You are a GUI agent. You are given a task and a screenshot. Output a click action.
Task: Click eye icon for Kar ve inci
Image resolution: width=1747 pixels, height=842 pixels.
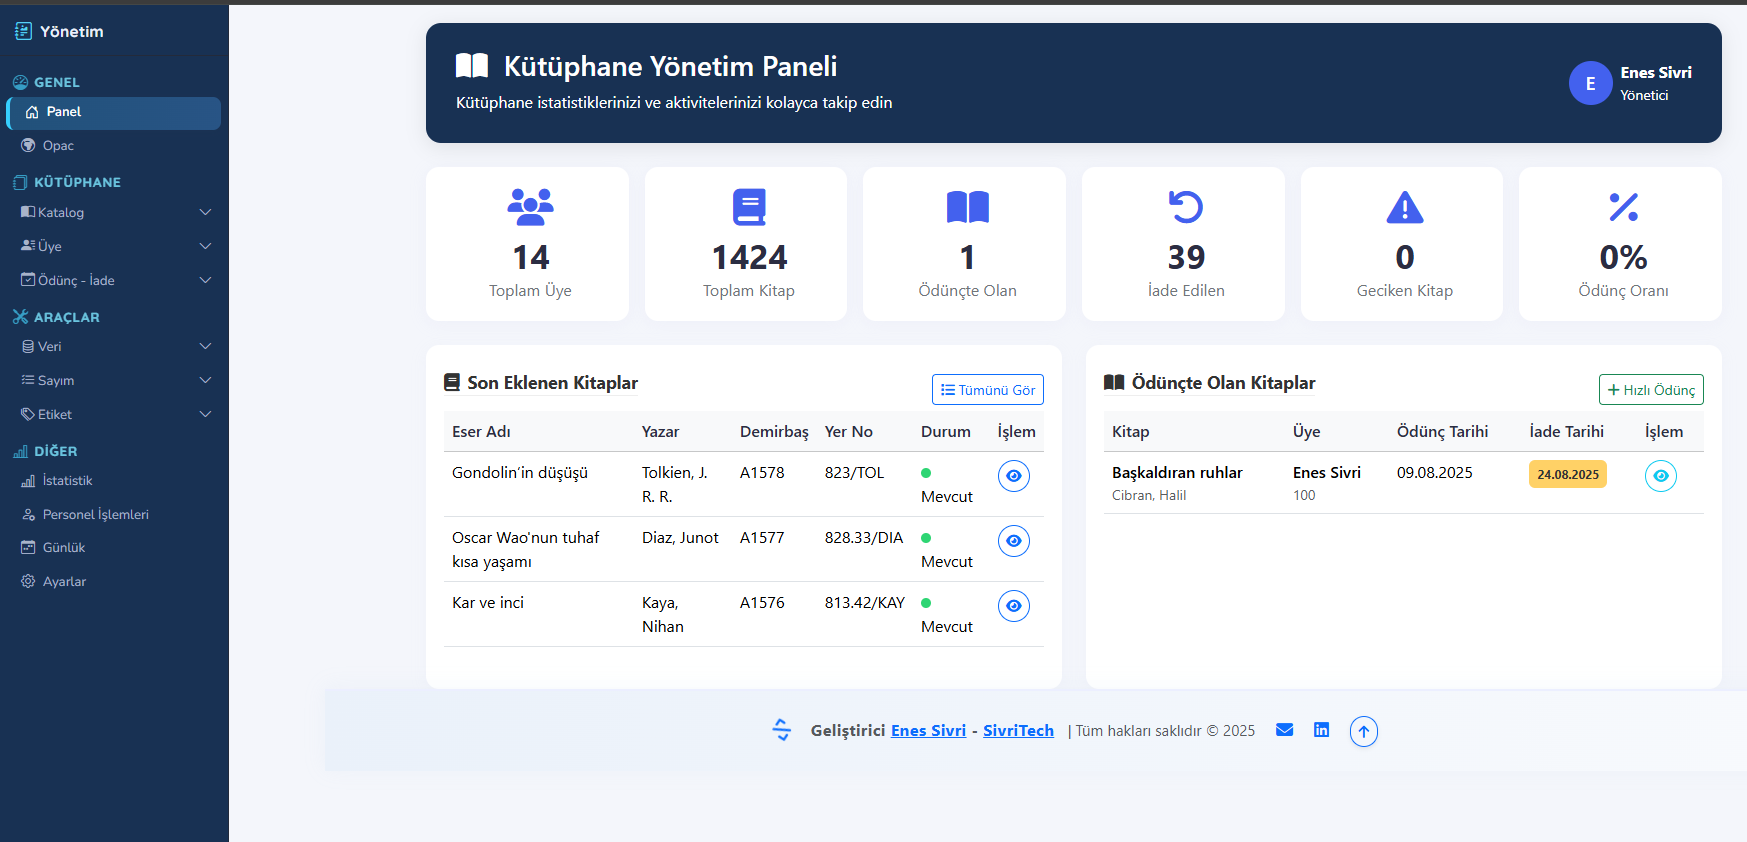coord(1013,606)
